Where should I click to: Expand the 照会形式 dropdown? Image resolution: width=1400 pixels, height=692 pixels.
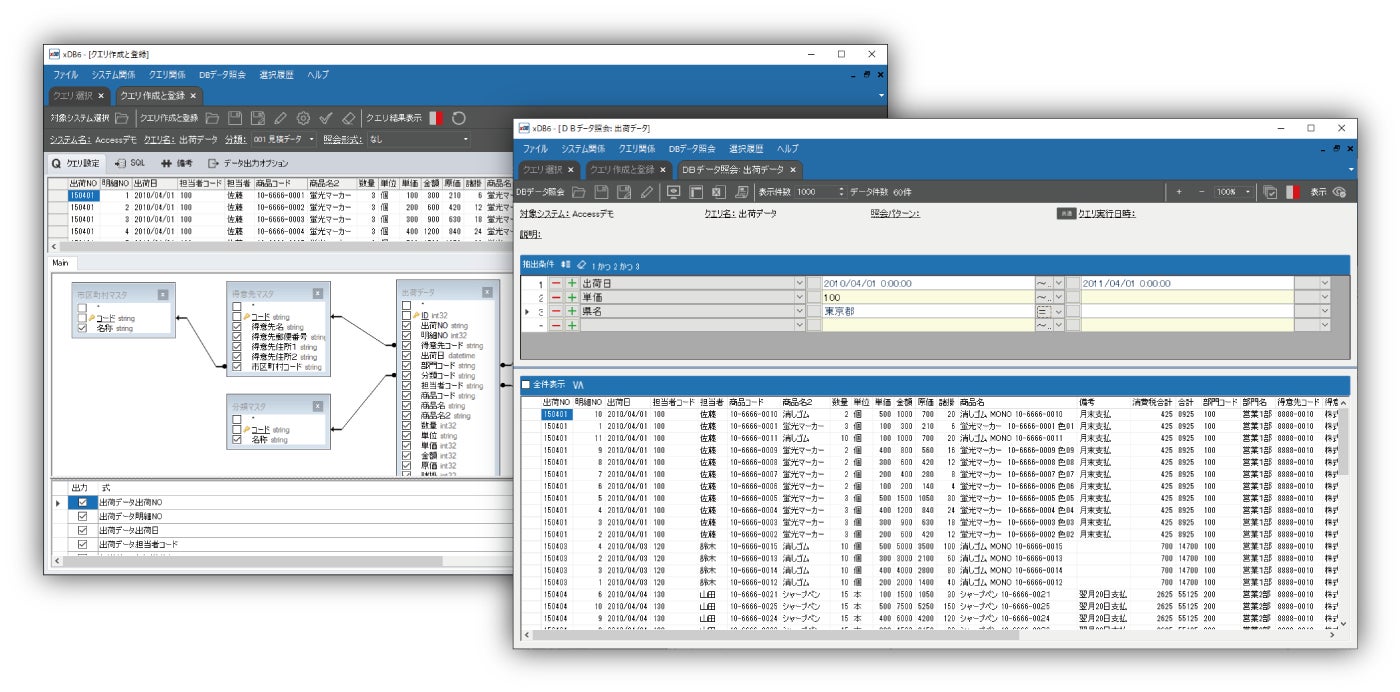coord(466,139)
